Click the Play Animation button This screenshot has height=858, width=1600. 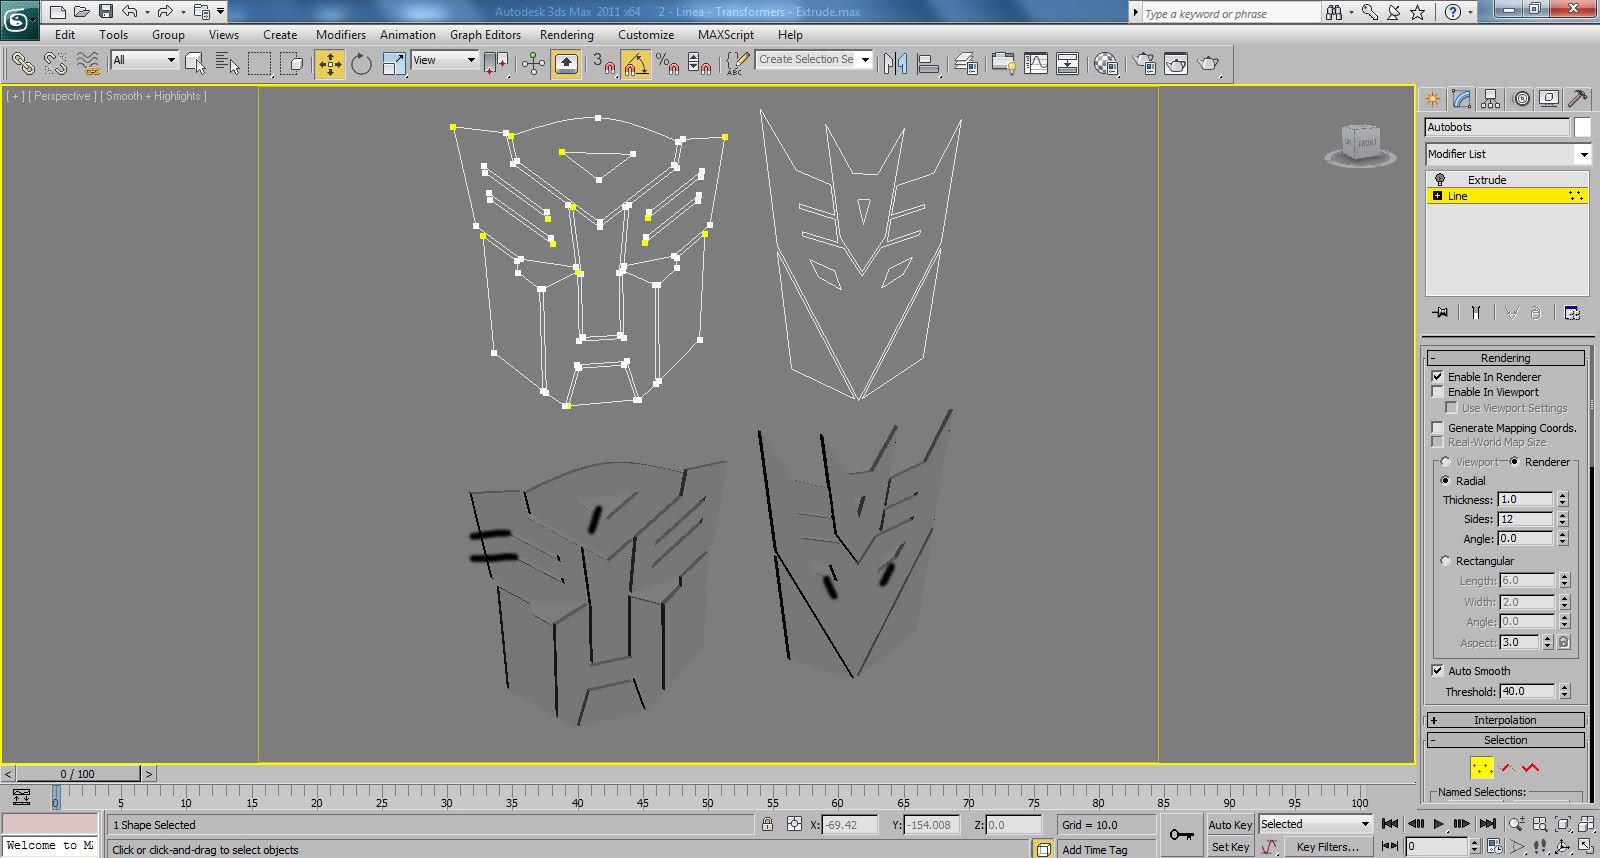click(x=1438, y=824)
